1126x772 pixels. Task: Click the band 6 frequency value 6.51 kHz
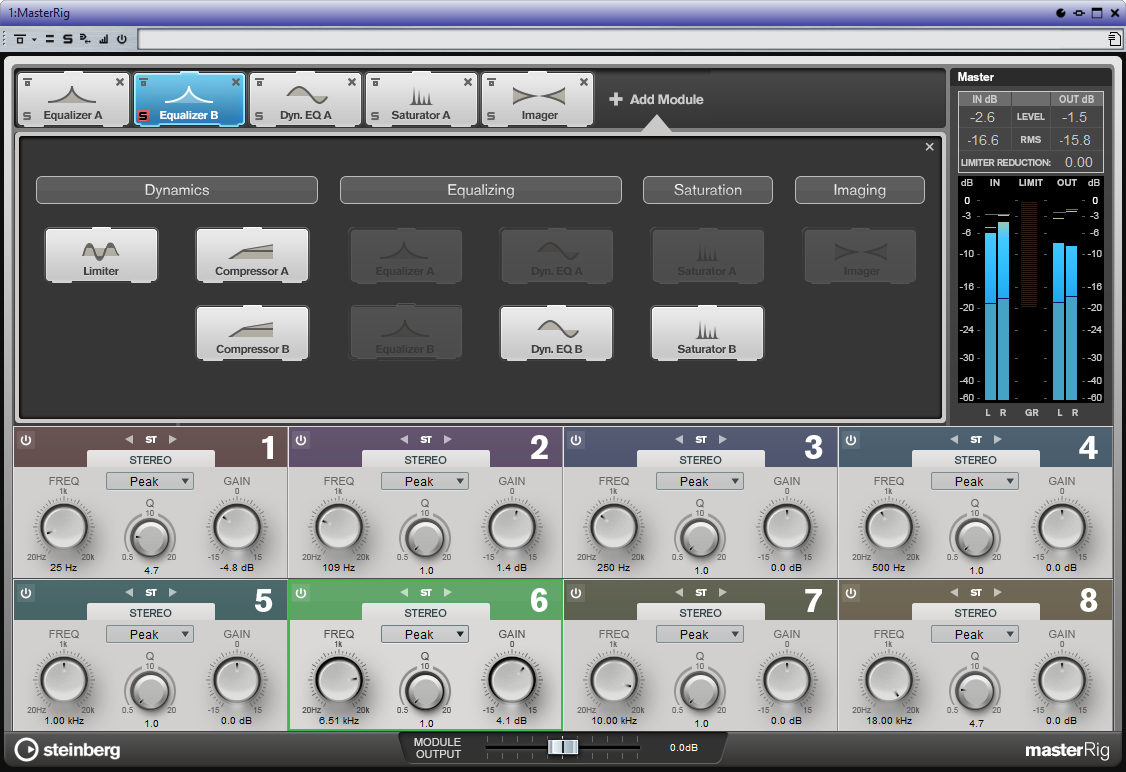339,720
